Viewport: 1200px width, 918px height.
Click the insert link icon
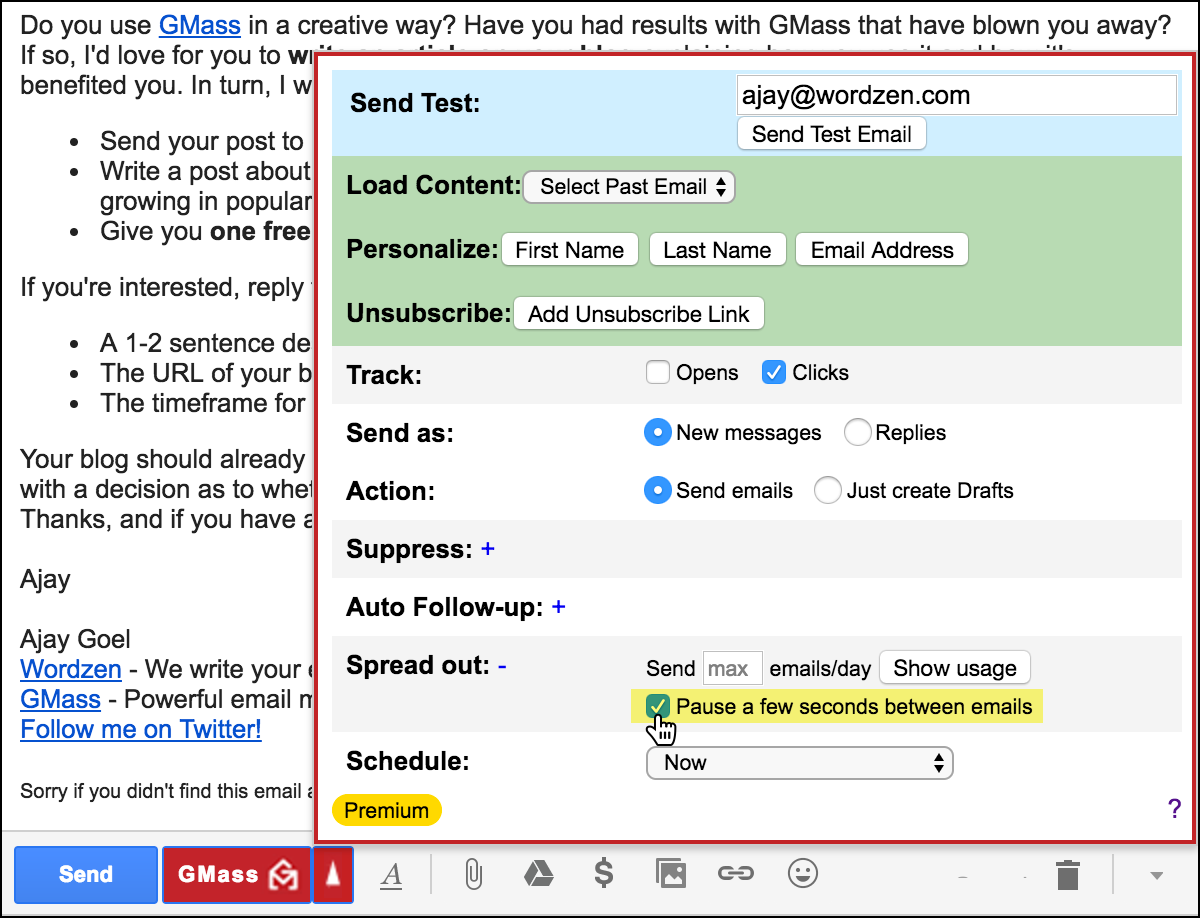point(735,875)
